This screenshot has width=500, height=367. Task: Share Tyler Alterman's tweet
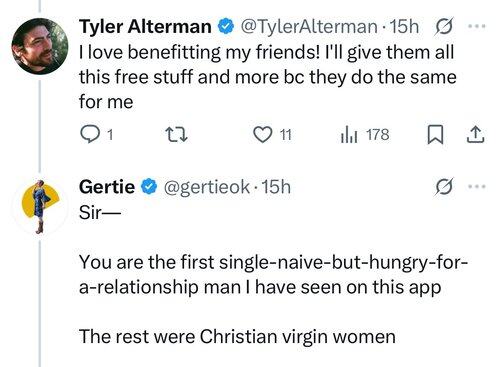point(475,135)
